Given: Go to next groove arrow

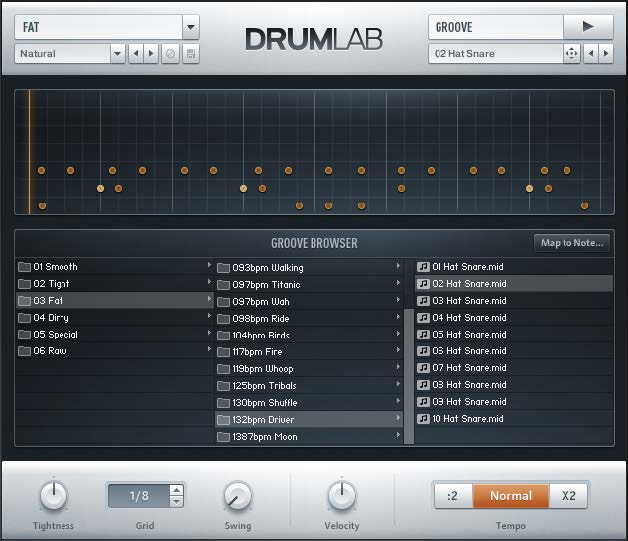Looking at the screenshot, I should point(606,53).
